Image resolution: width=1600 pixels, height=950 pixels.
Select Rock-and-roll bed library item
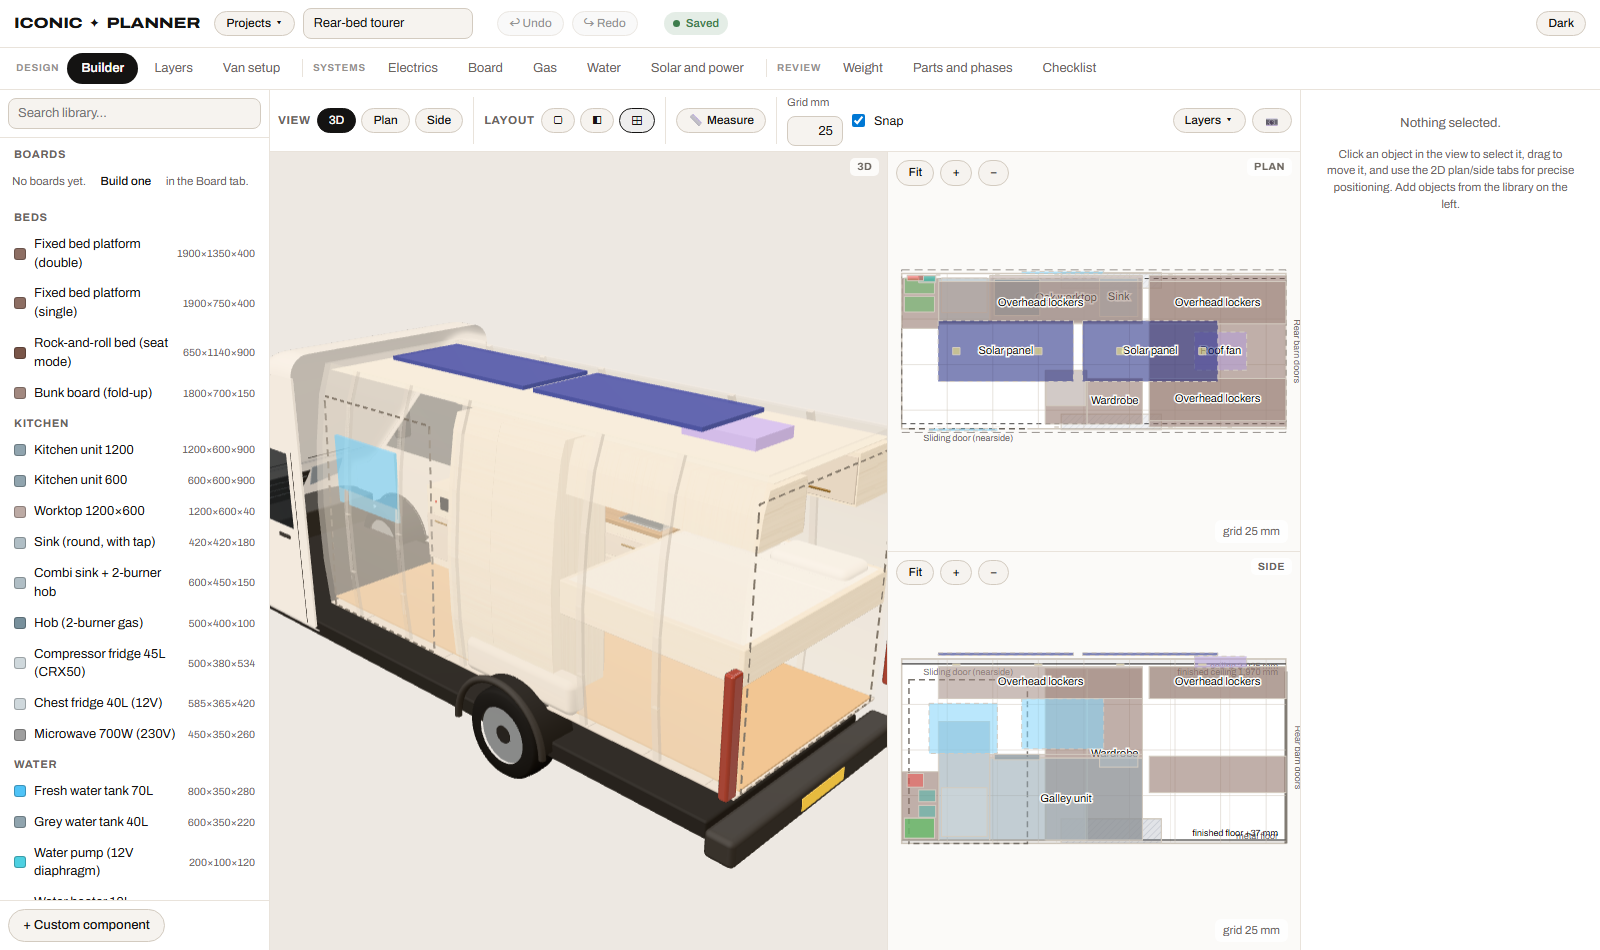(x=134, y=352)
